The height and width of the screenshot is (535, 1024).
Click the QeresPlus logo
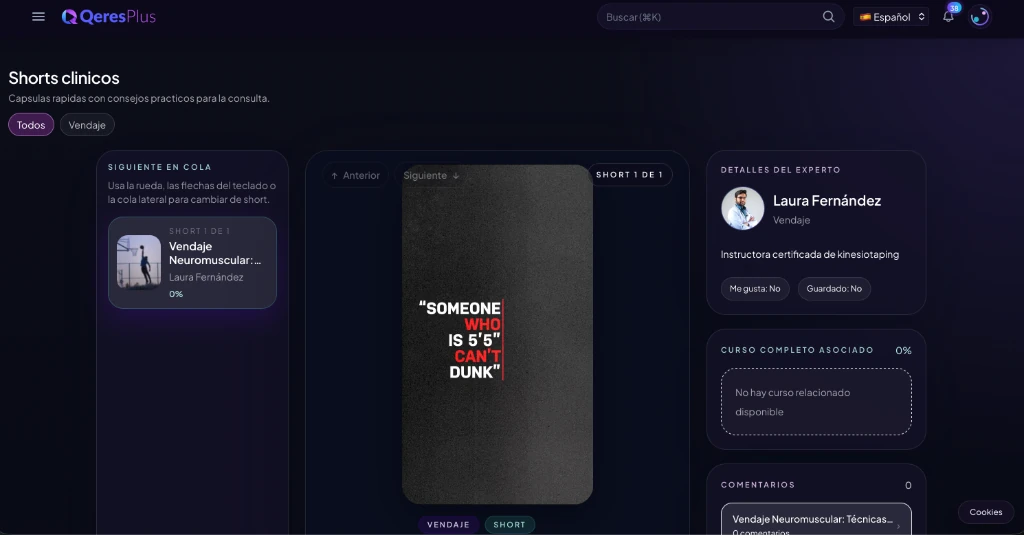[108, 17]
